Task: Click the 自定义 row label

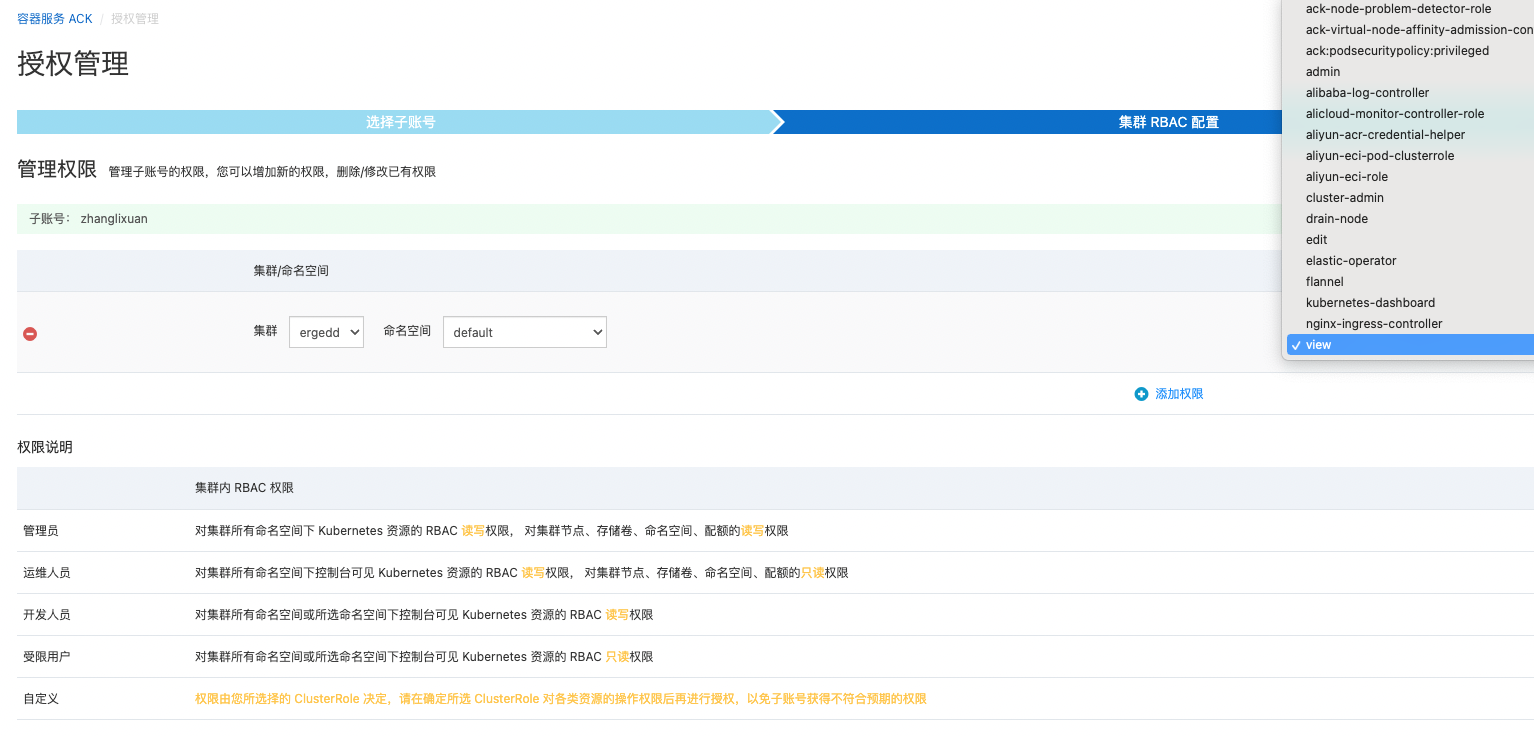Action: 41,699
